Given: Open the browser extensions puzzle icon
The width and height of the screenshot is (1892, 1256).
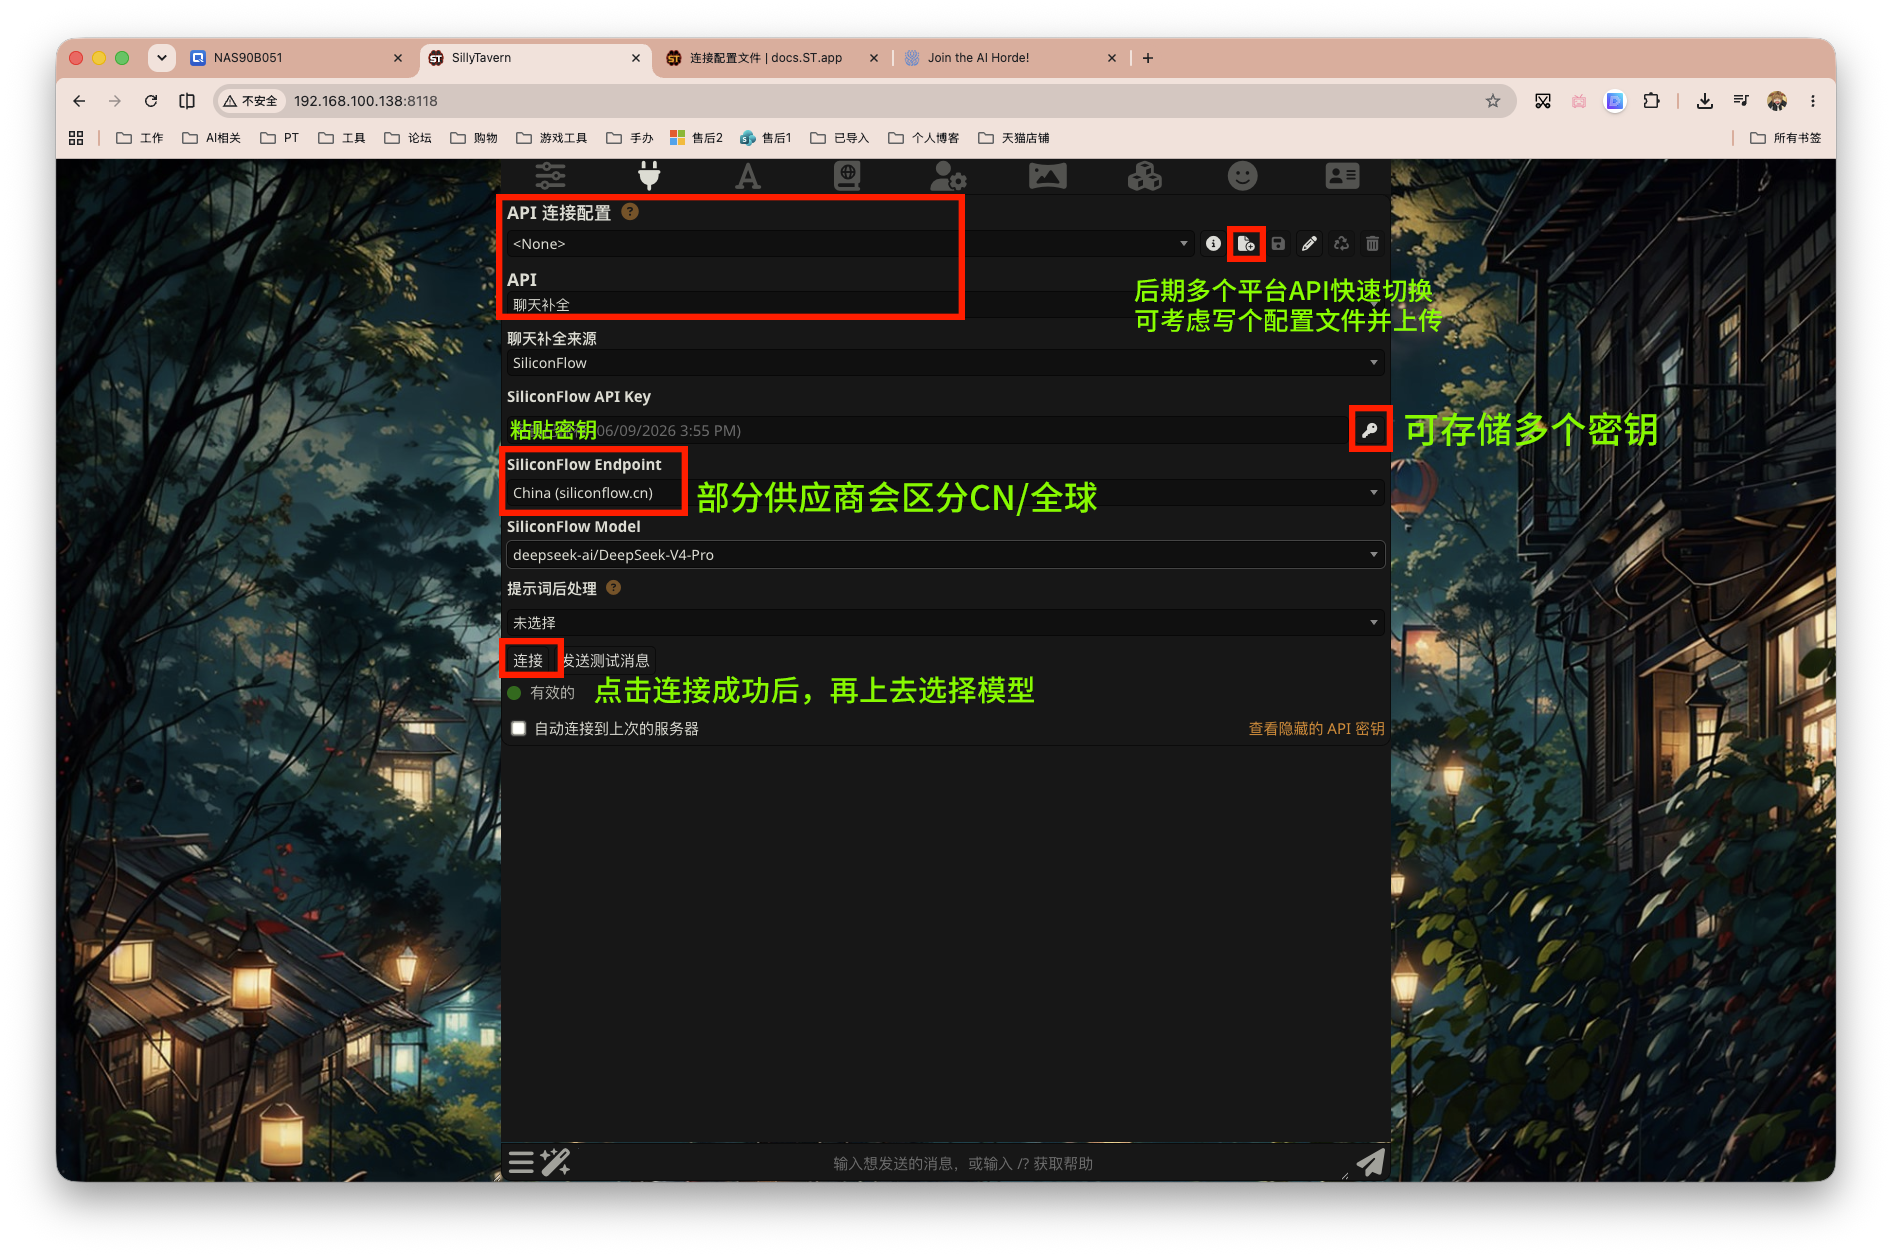Looking at the screenshot, I should 1651,101.
